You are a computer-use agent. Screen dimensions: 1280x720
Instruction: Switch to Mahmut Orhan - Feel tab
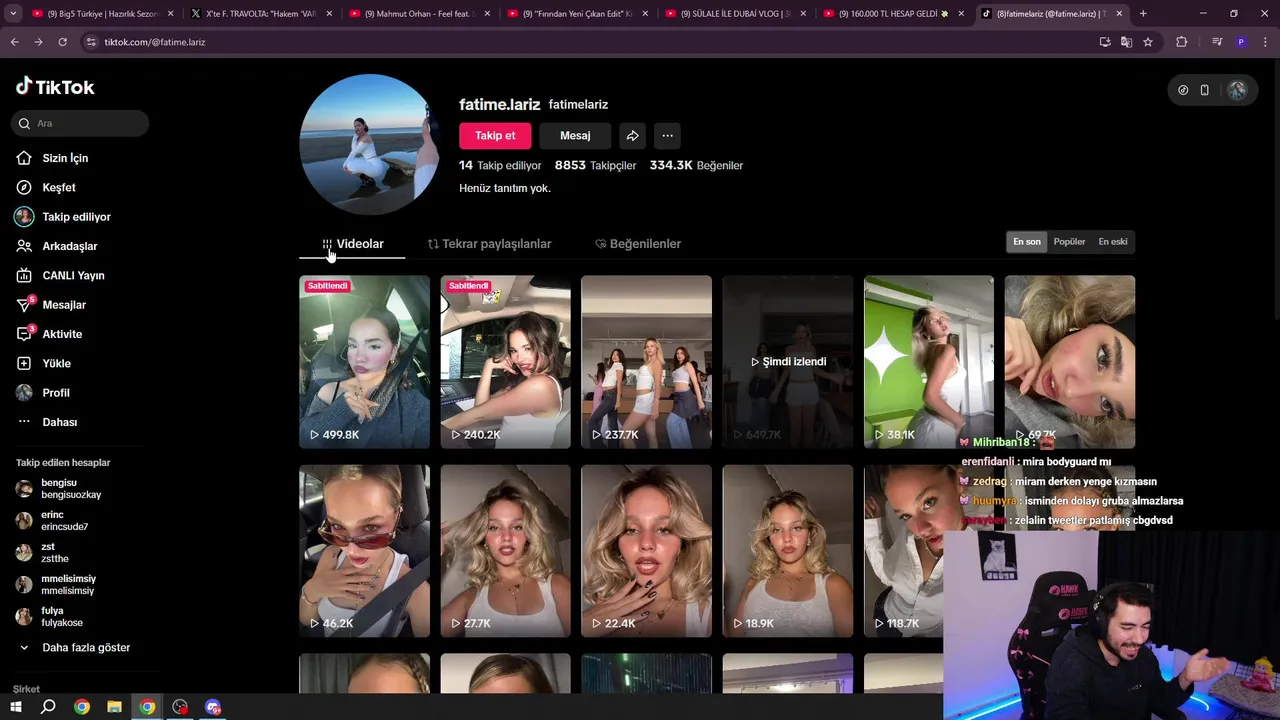pos(418,14)
